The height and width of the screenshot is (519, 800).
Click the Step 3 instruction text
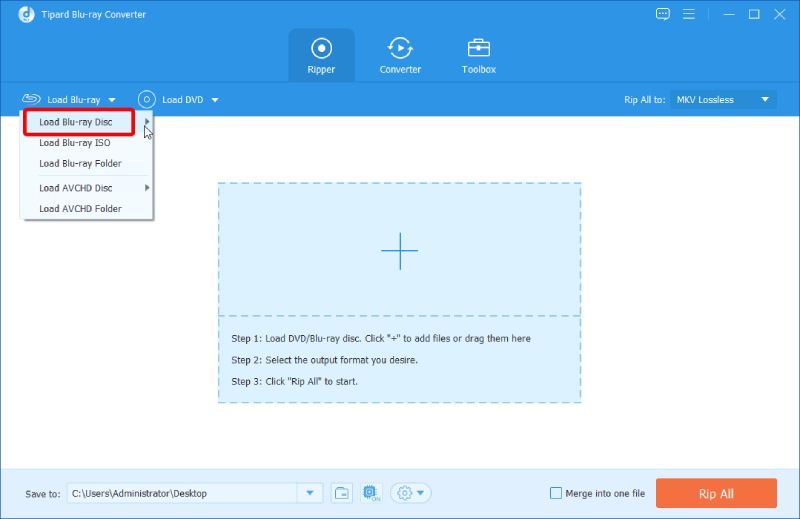294,381
